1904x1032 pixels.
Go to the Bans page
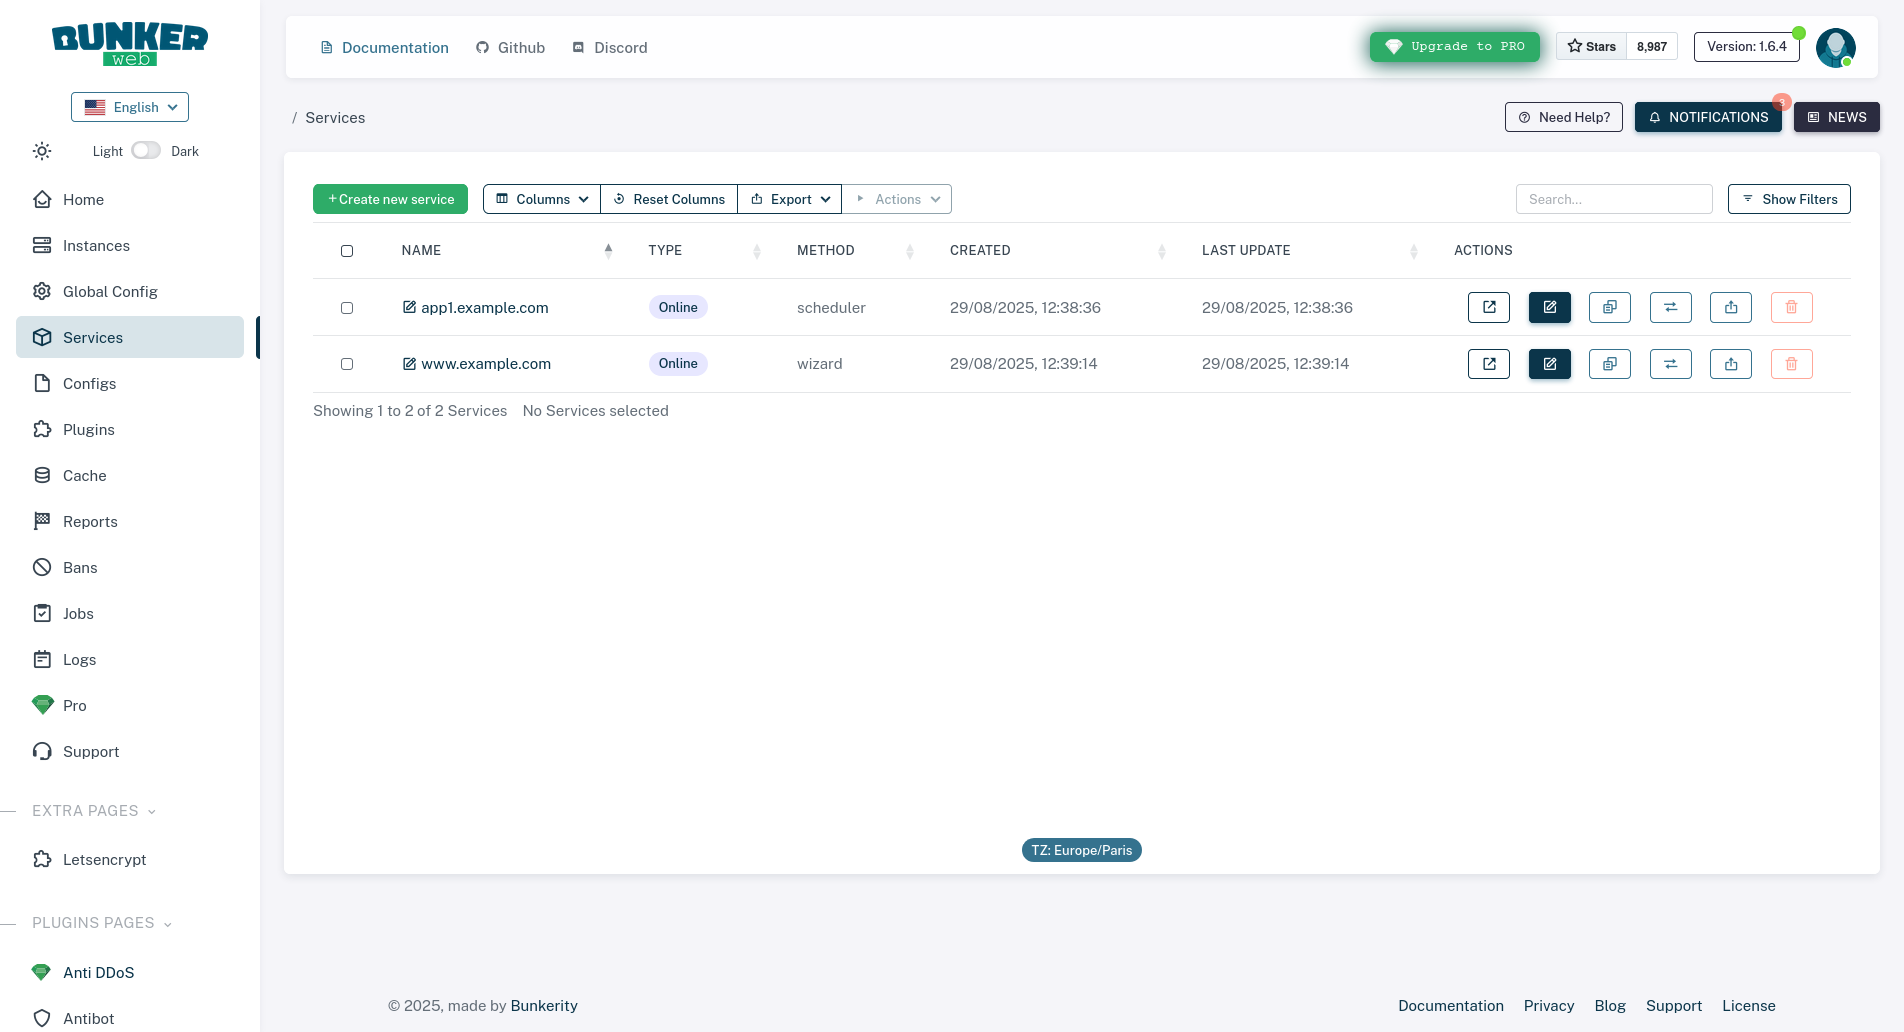(x=80, y=567)
